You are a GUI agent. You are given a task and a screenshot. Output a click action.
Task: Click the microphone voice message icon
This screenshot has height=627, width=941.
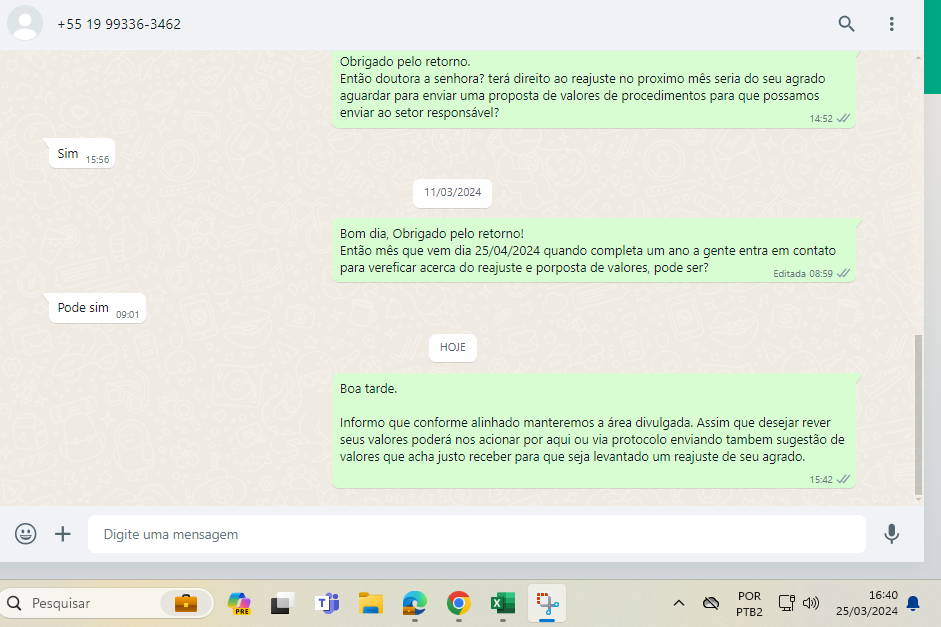(x=891, y=534)
